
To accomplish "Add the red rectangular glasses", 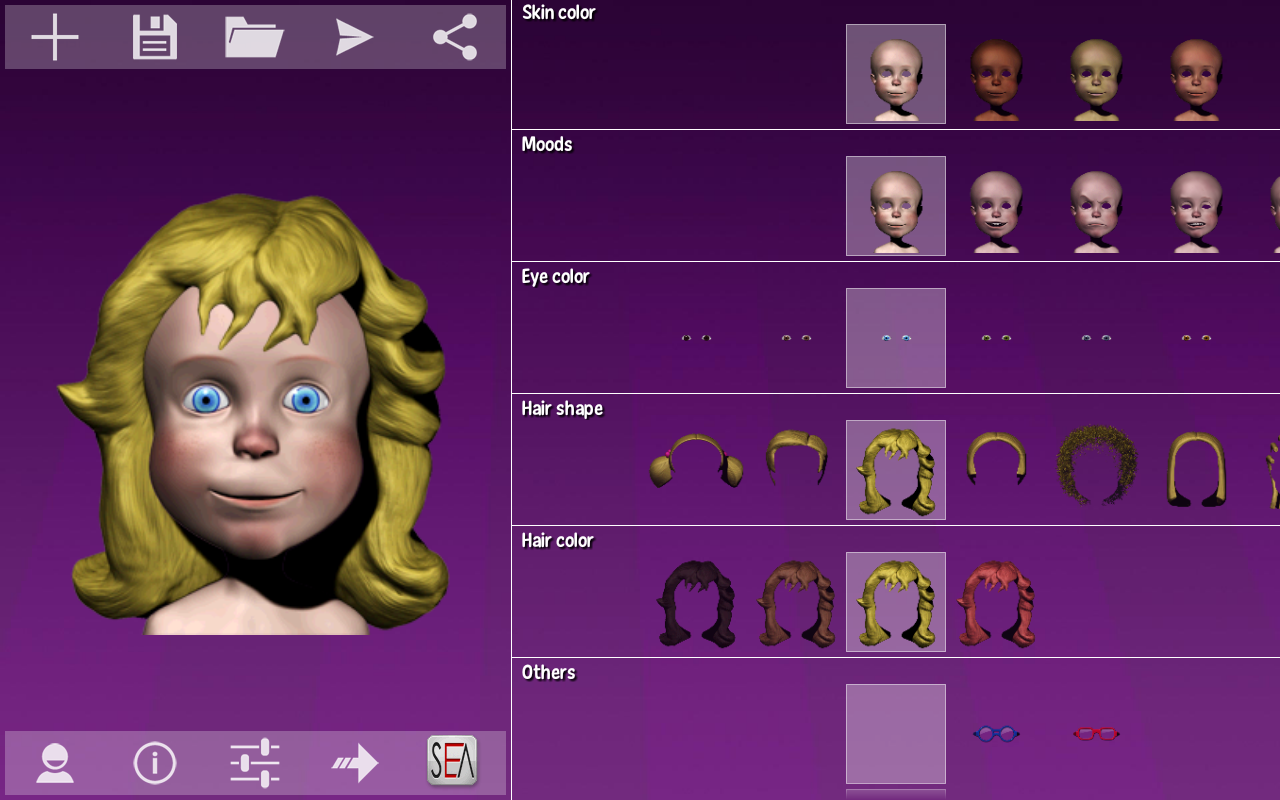I will pos(1096,734).
